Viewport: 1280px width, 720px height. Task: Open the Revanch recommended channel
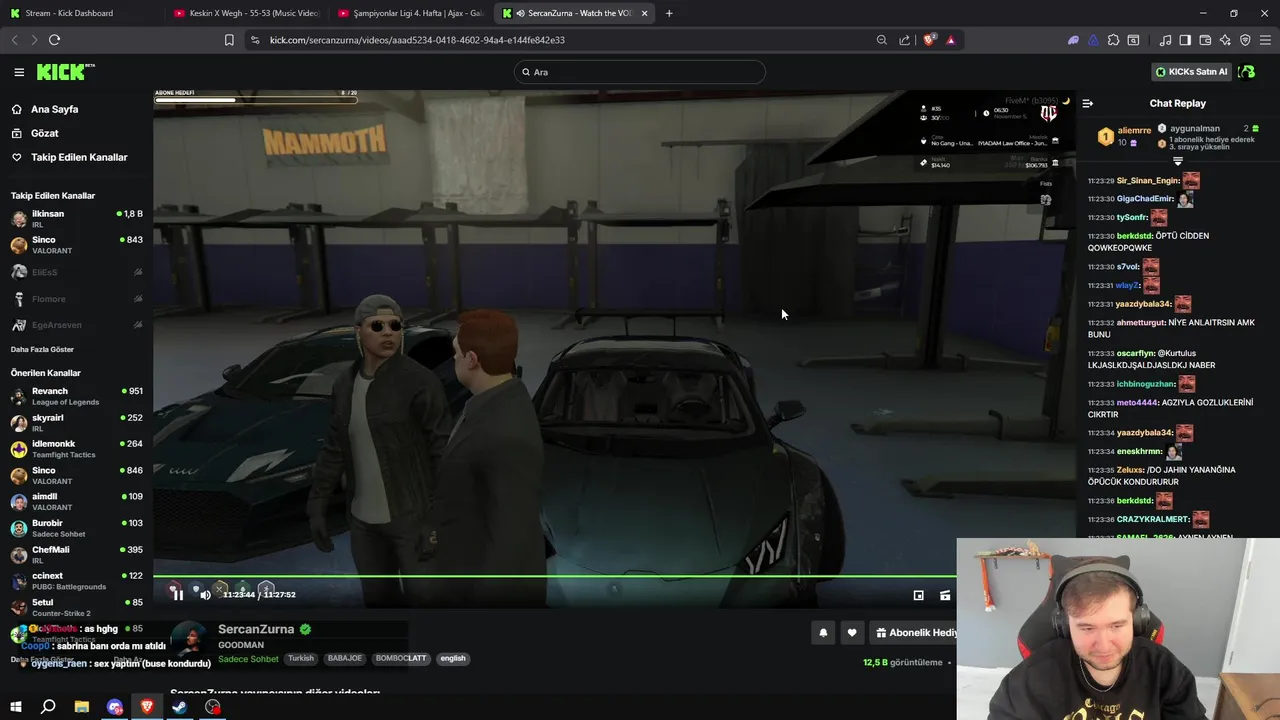(76, 396)
